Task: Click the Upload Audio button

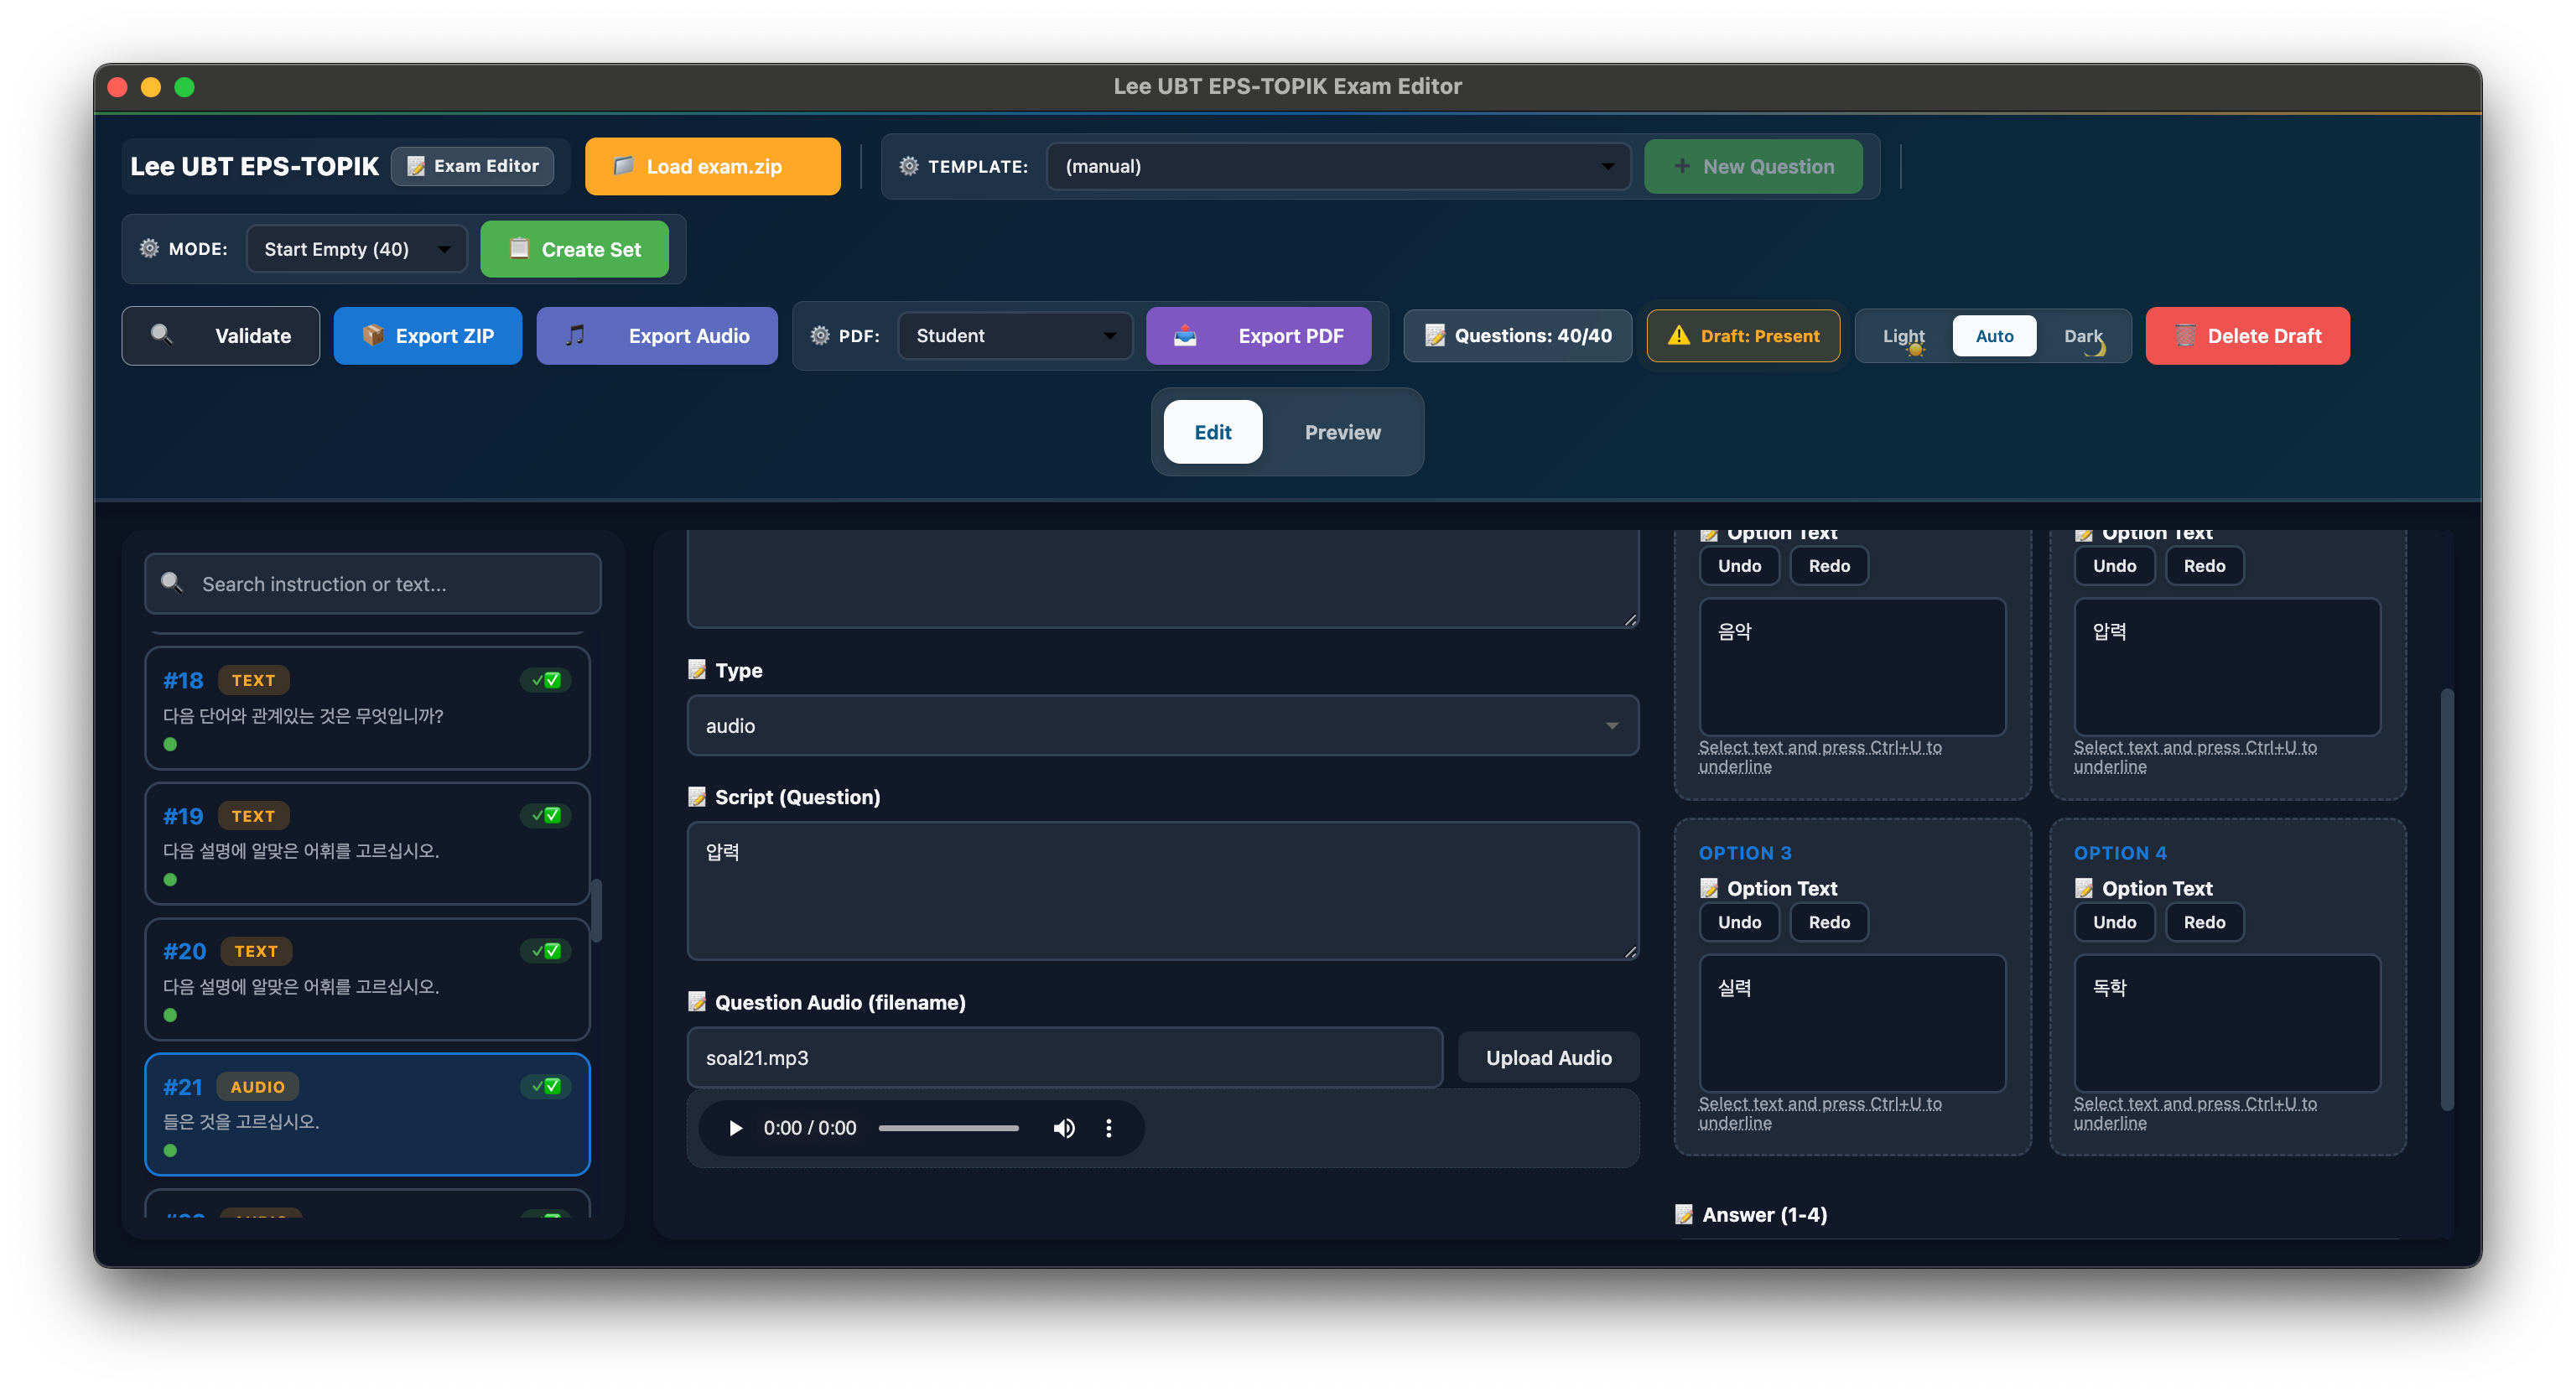Action: [x=1548, y=1057]
